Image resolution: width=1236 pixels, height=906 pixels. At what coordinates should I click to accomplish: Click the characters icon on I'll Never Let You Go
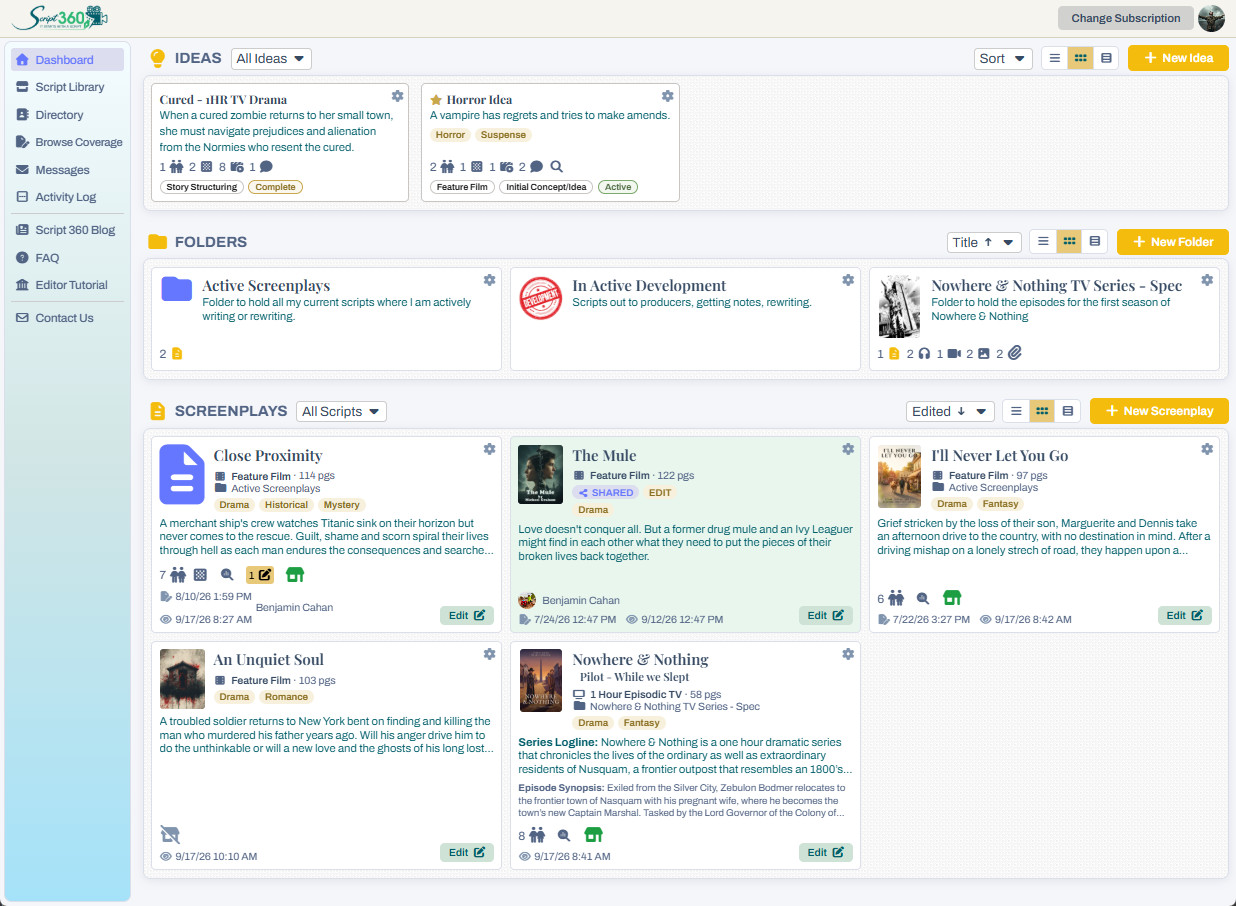895,598
